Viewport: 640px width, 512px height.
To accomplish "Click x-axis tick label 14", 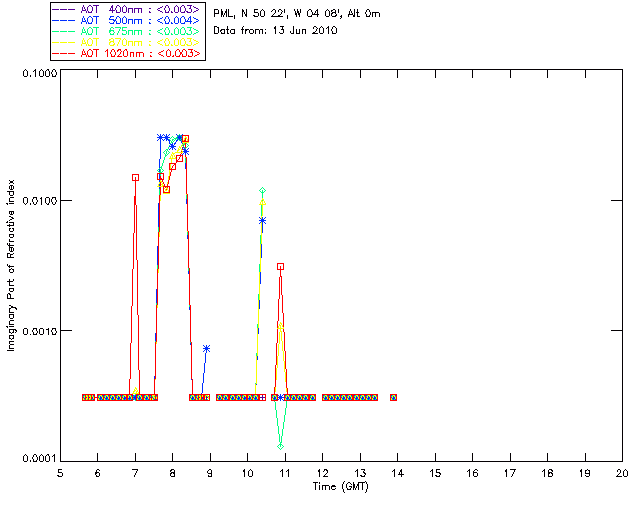I will [x=398, y=473].
